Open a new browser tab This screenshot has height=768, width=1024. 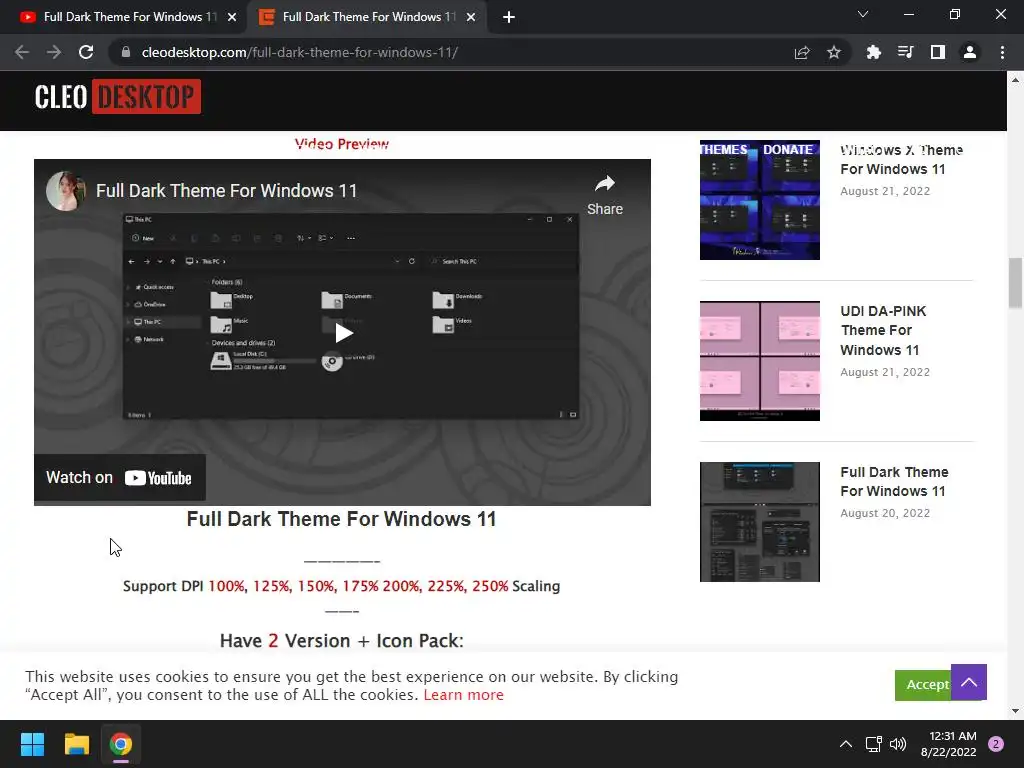[509, 17]
